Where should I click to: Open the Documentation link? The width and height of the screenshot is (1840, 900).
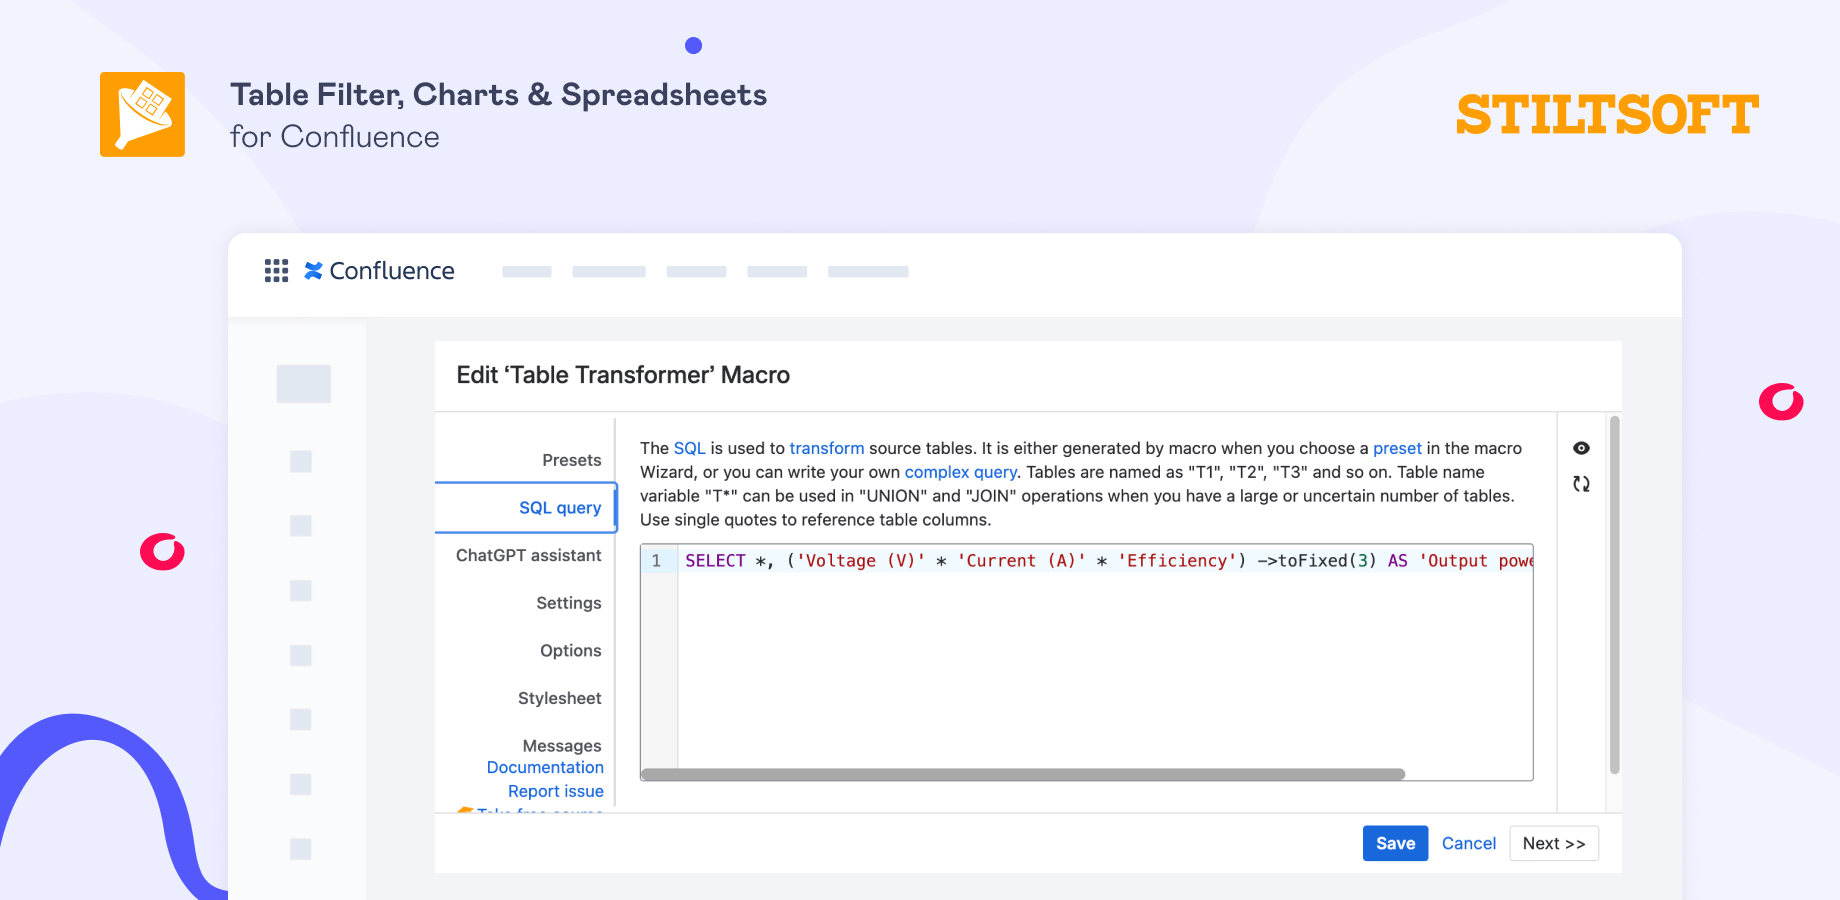pos(545,767)
